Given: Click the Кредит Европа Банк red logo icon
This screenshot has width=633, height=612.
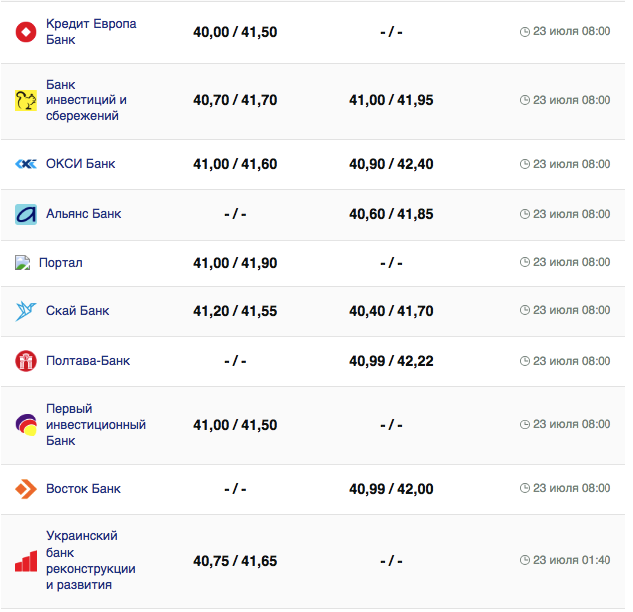Looking at the screenshot, I should tap(26, 32).
